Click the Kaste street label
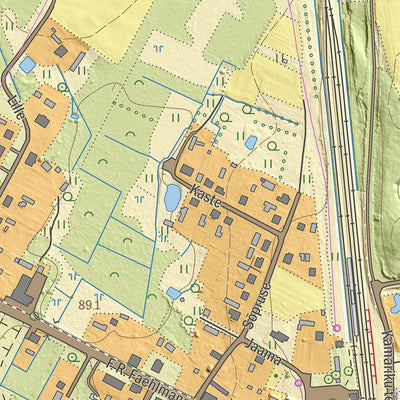This screenshot has height=400, width=400. click(206, 197)
